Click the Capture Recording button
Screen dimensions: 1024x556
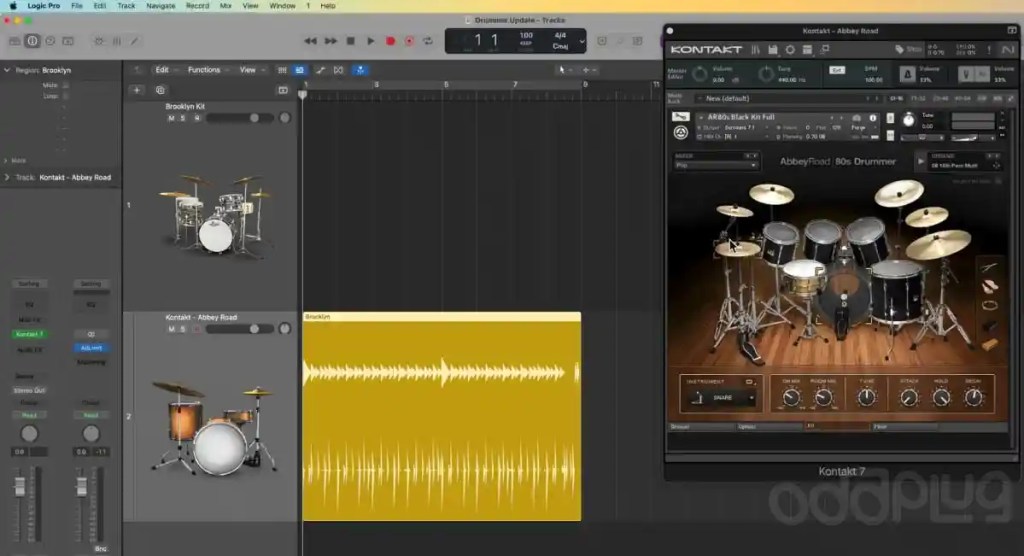click(409, 41)
